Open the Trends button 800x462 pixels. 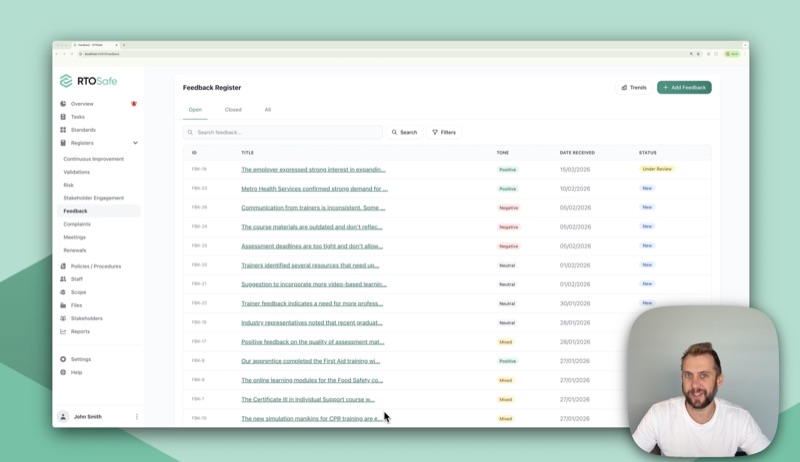pyautogui.click(x=634, y=88)
